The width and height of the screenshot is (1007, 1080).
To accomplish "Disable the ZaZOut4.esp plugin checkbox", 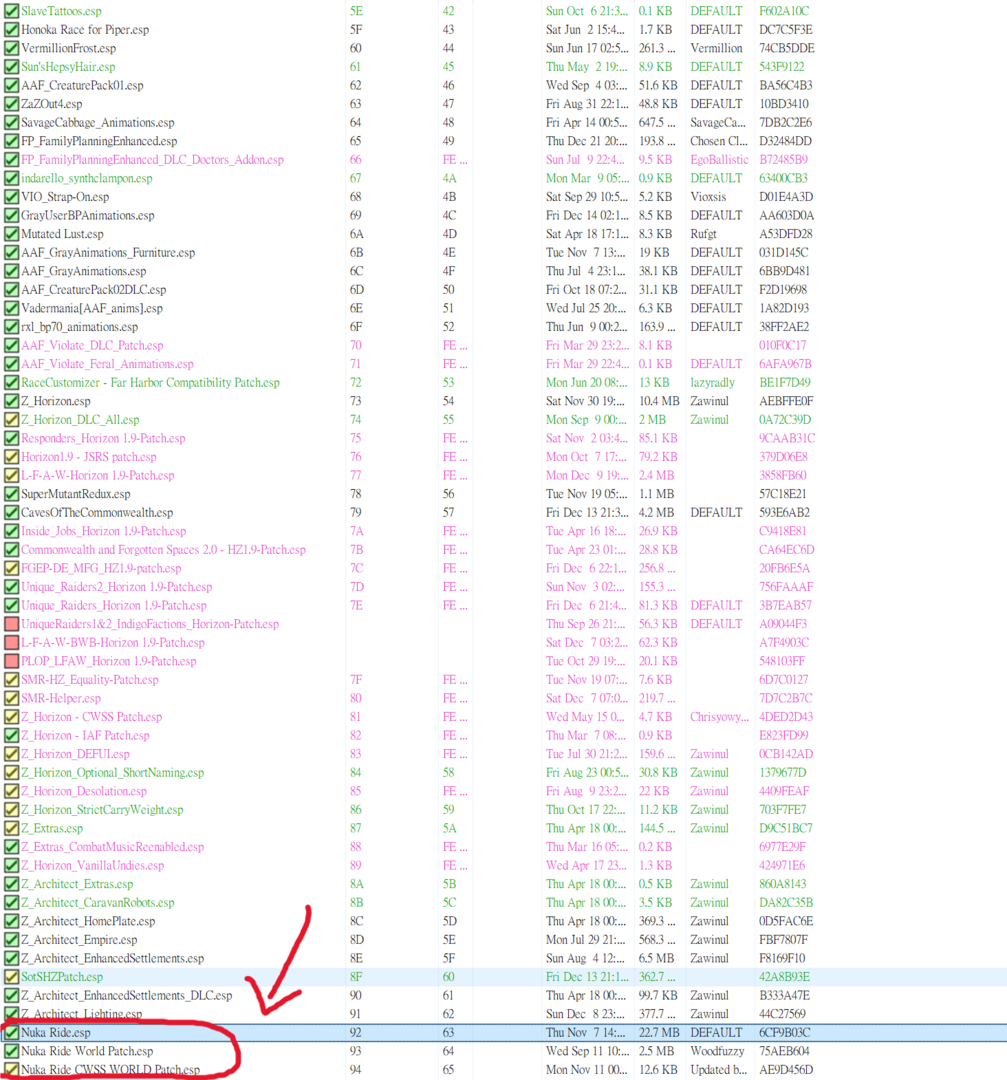I will pos(11,104).
